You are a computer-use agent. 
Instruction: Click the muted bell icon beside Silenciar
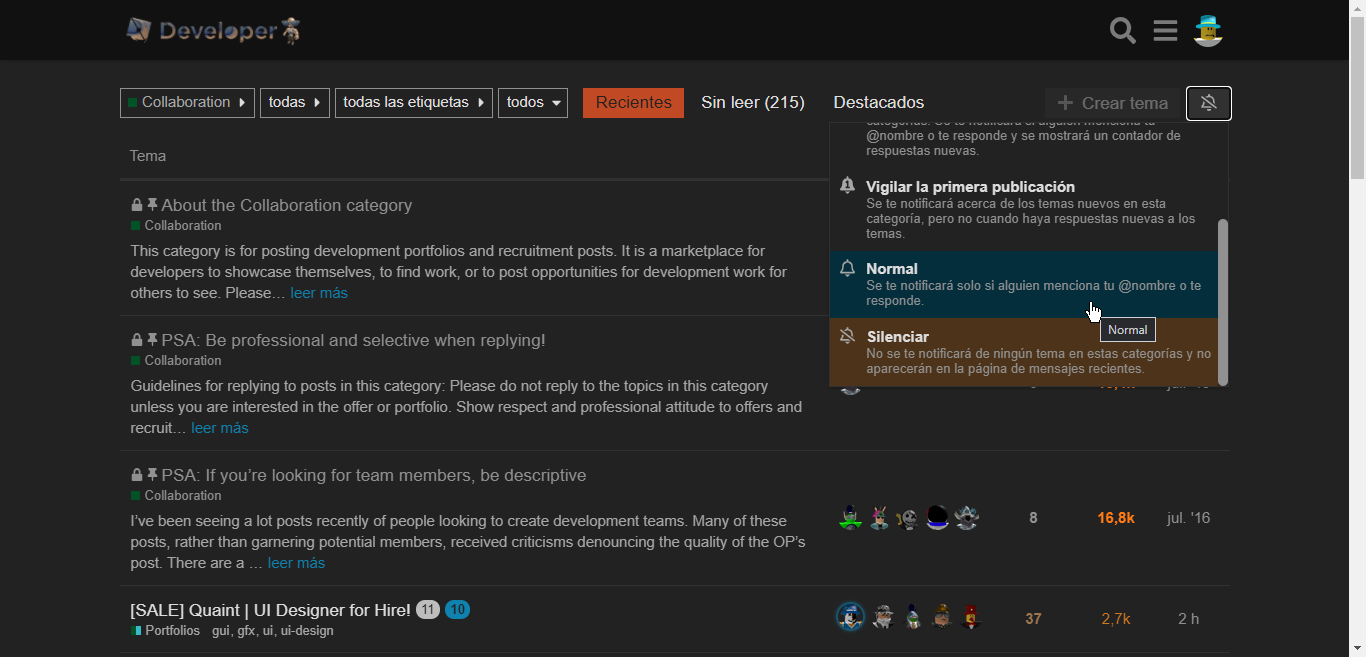tap(848, 337)
